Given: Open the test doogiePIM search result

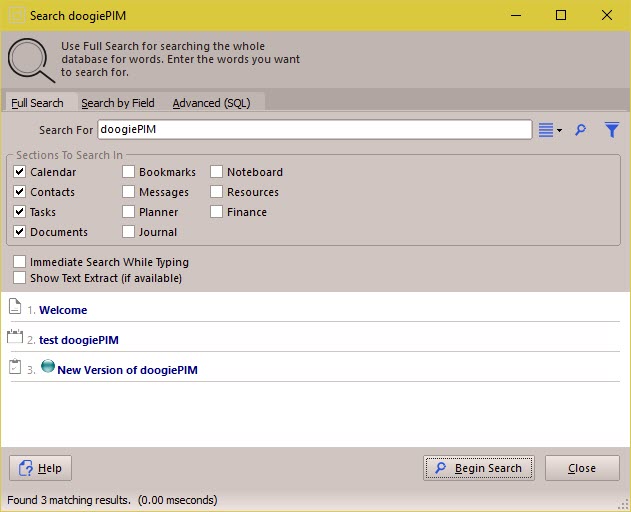Looking at the screenshot, I should (79, 340).
